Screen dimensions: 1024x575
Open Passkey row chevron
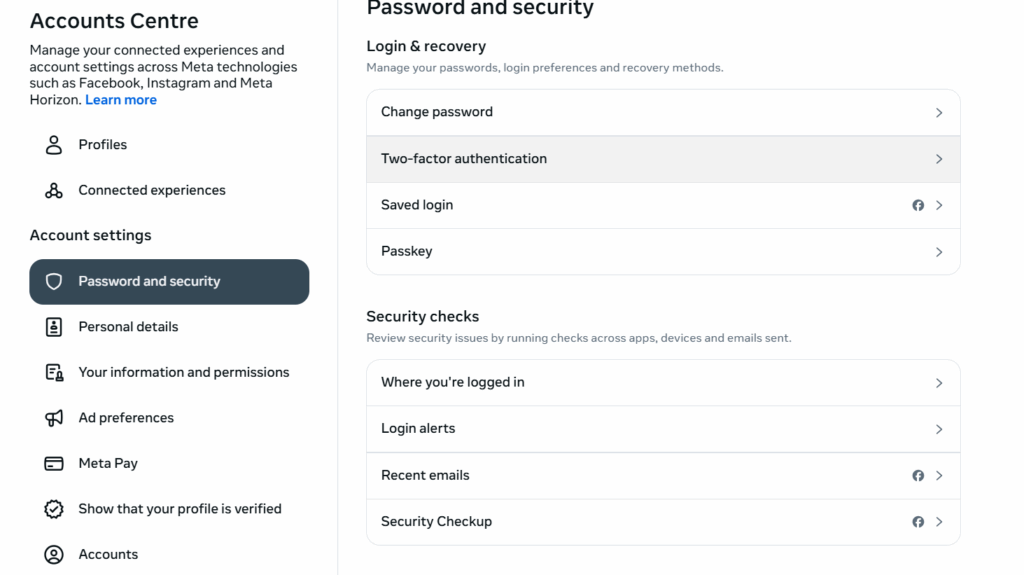(939, 252)
